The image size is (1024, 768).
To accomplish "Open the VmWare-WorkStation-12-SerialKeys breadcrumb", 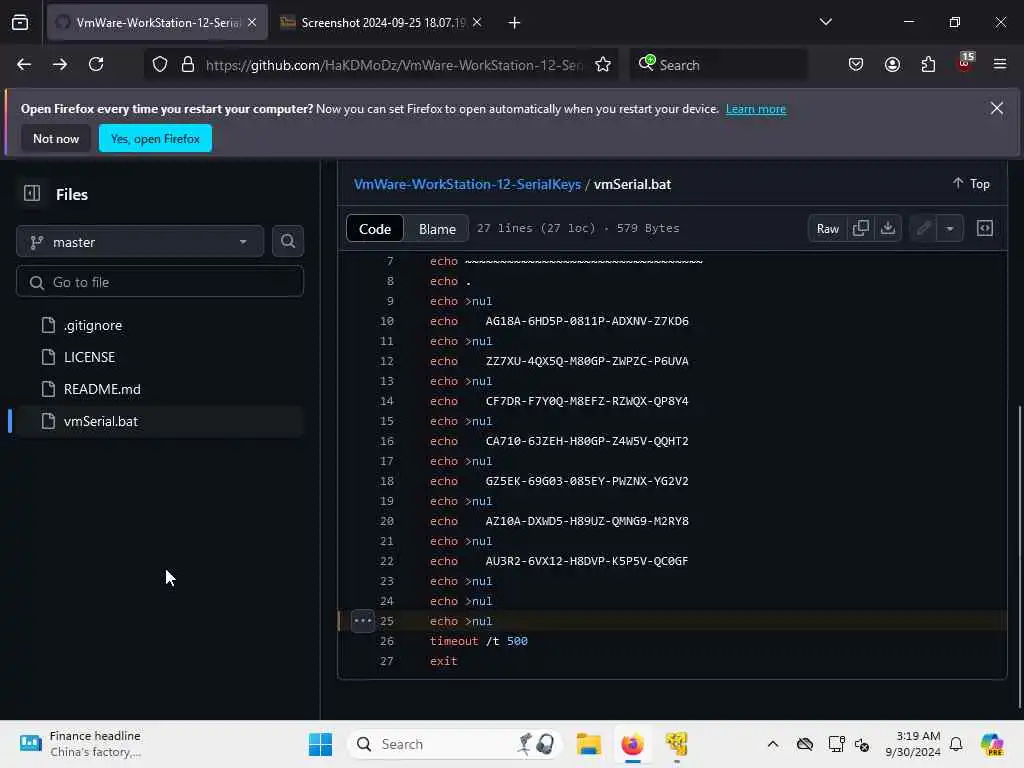I will [x=468, y=184].
